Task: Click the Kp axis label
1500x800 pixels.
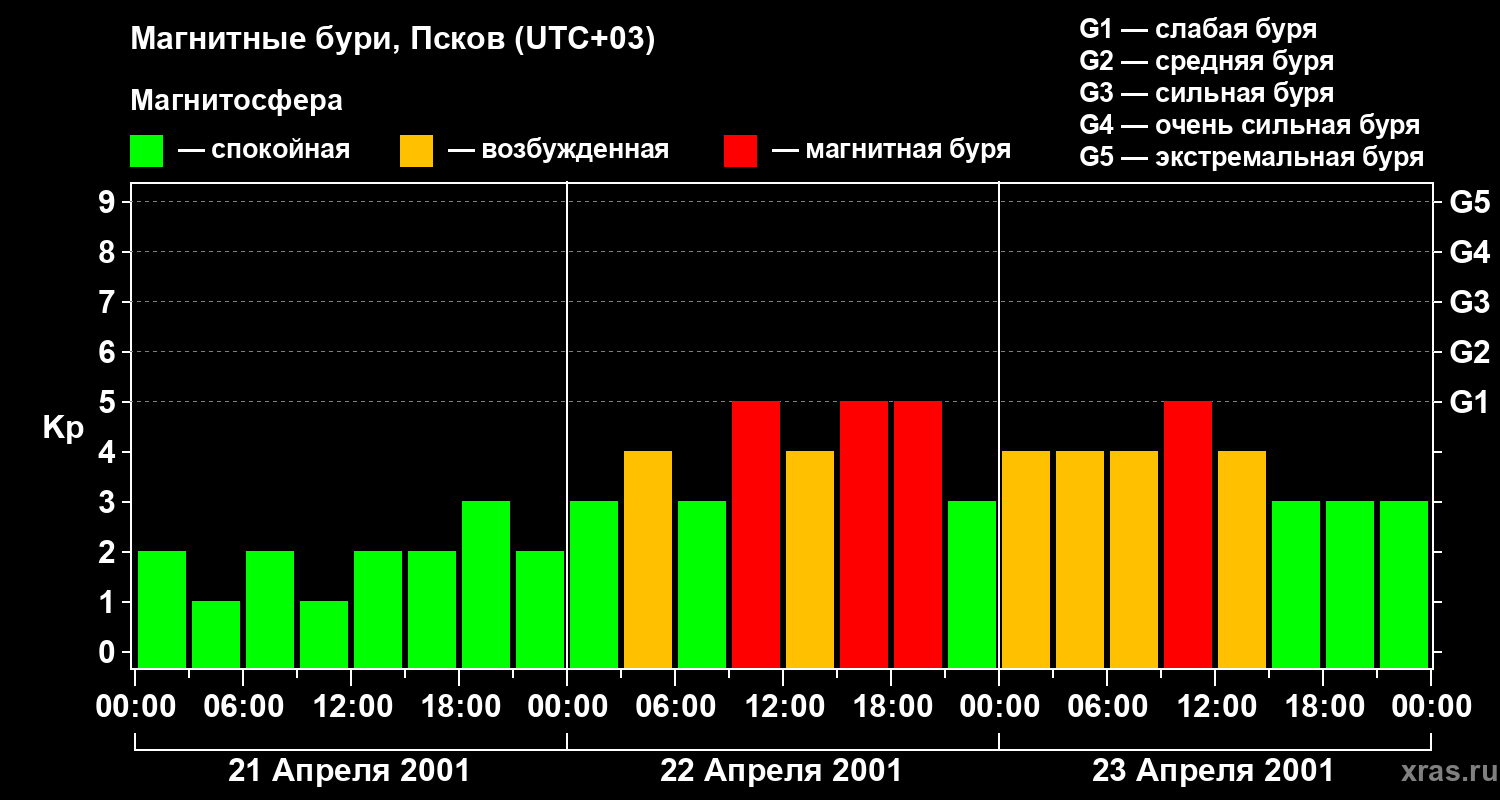Action: [63, 428]
